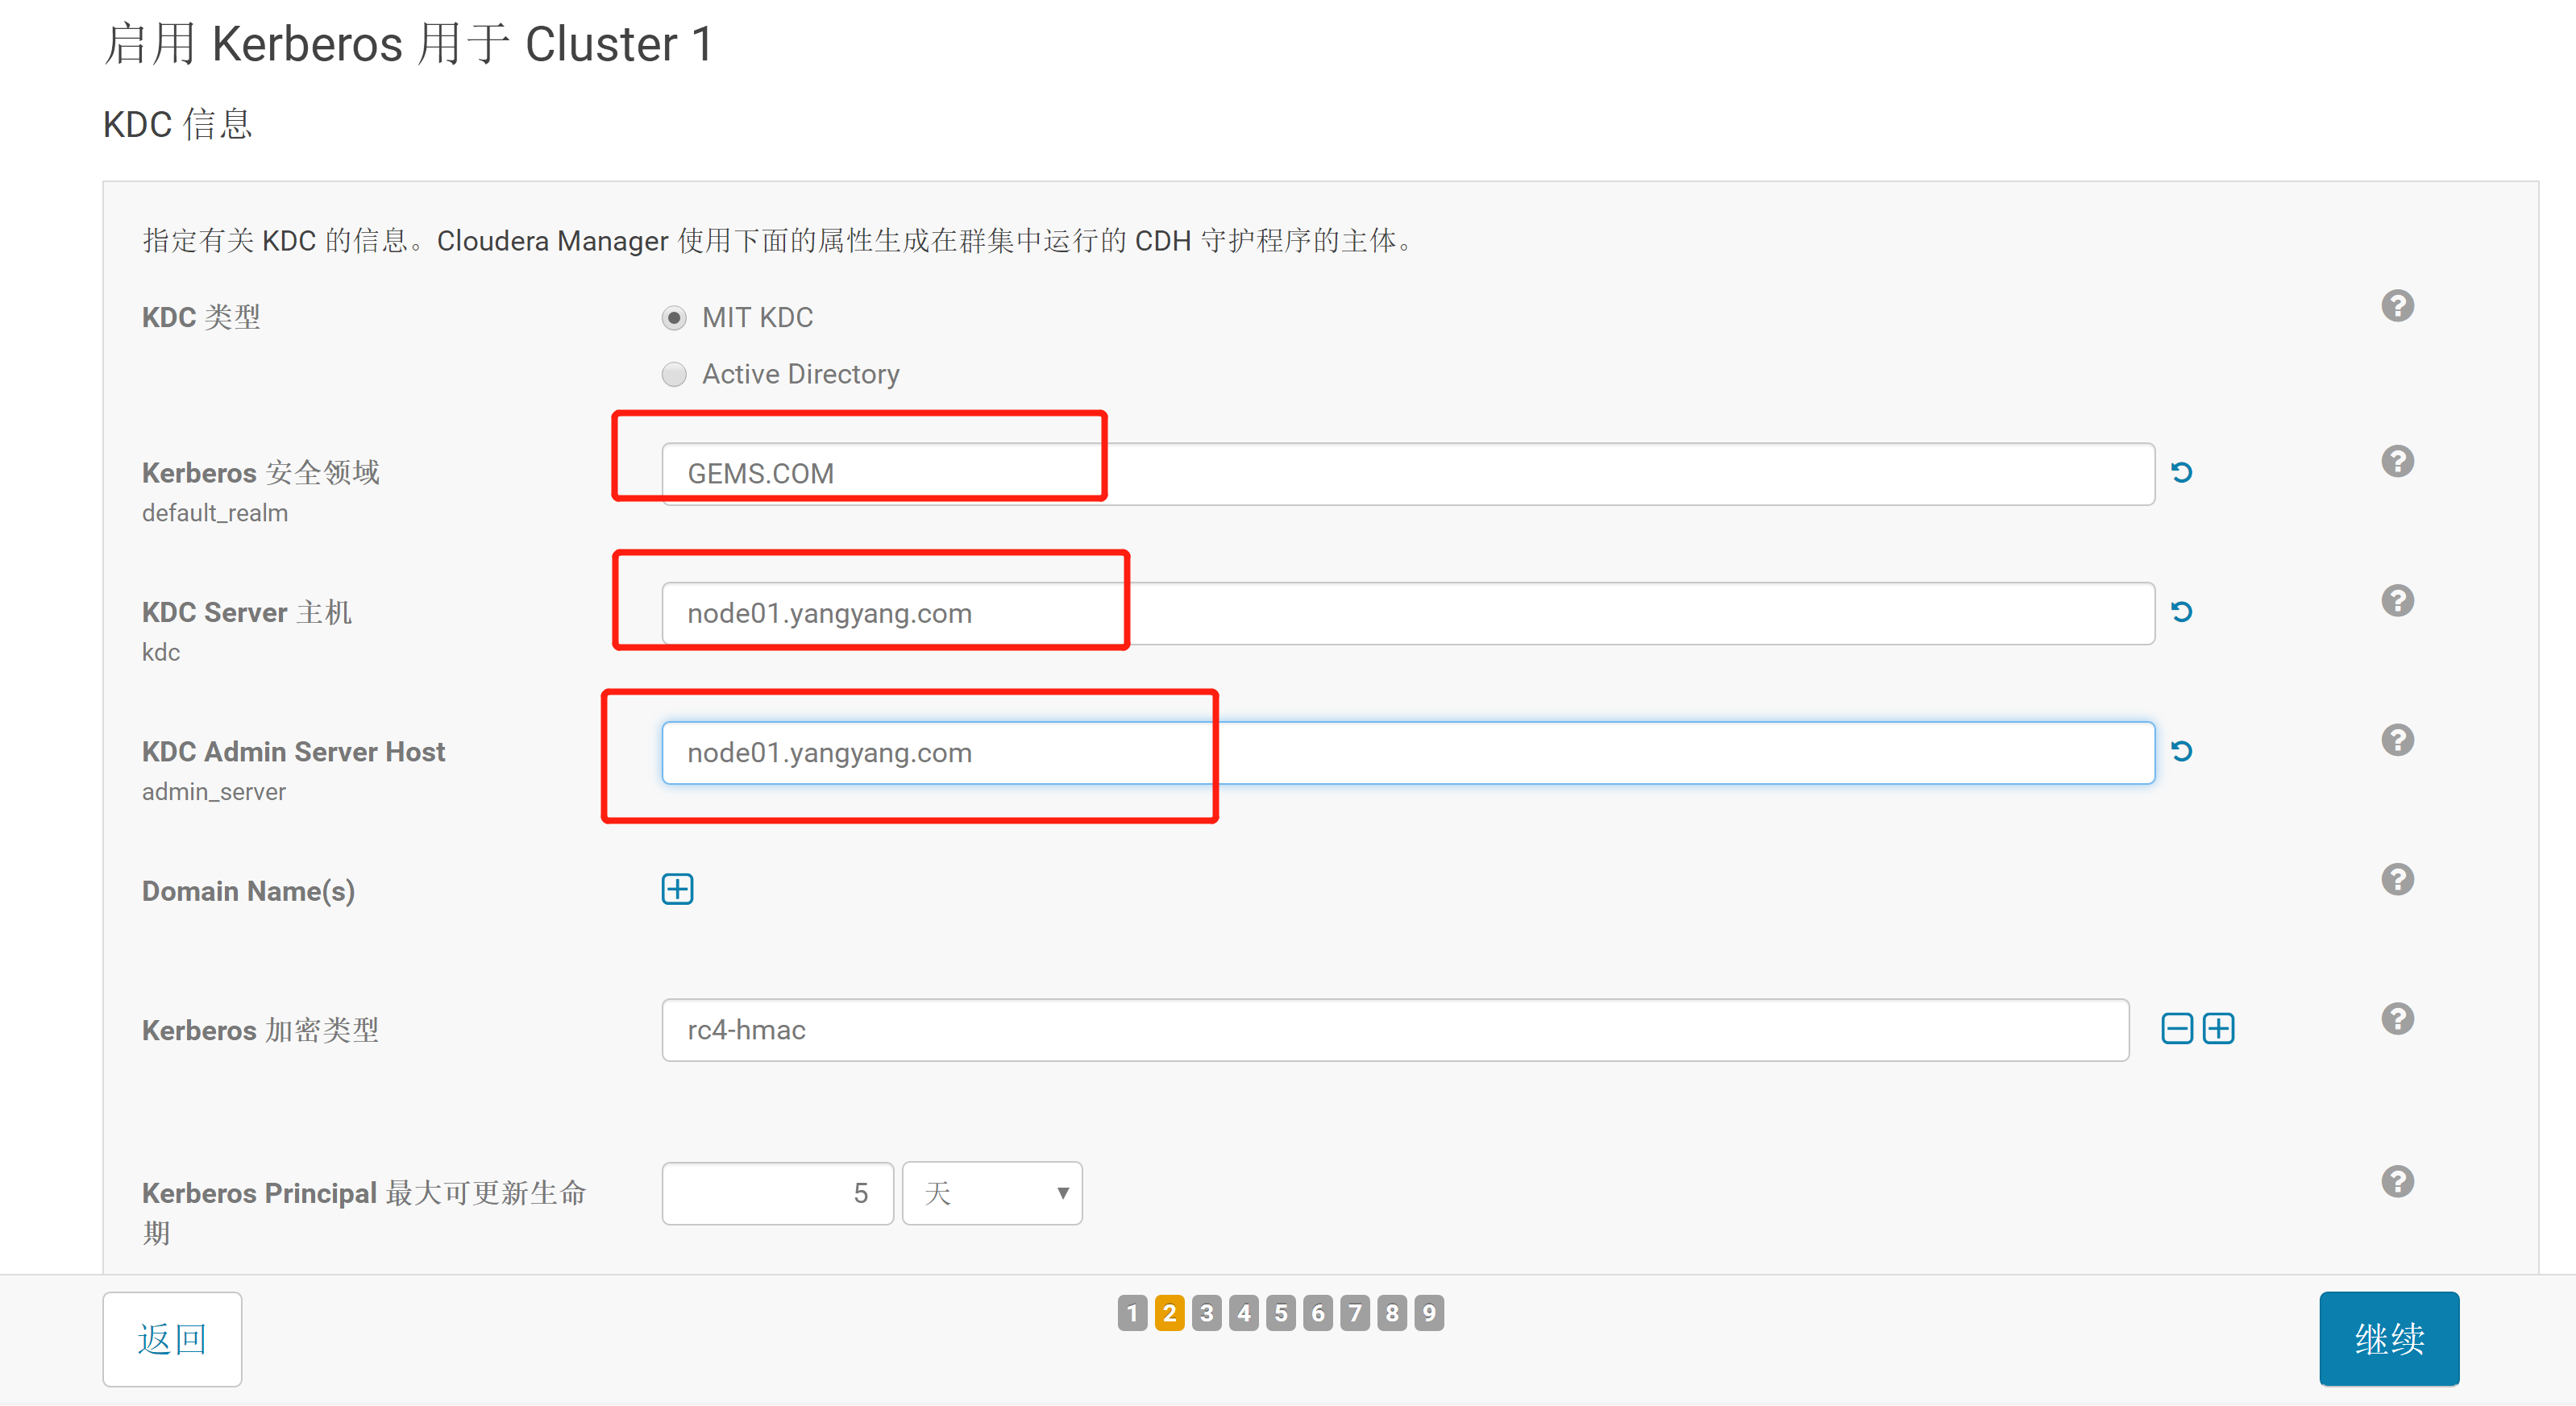Go to wizard step 5
The width and height of the screenshot is (2576, 1406).
coord(1281,1313)
